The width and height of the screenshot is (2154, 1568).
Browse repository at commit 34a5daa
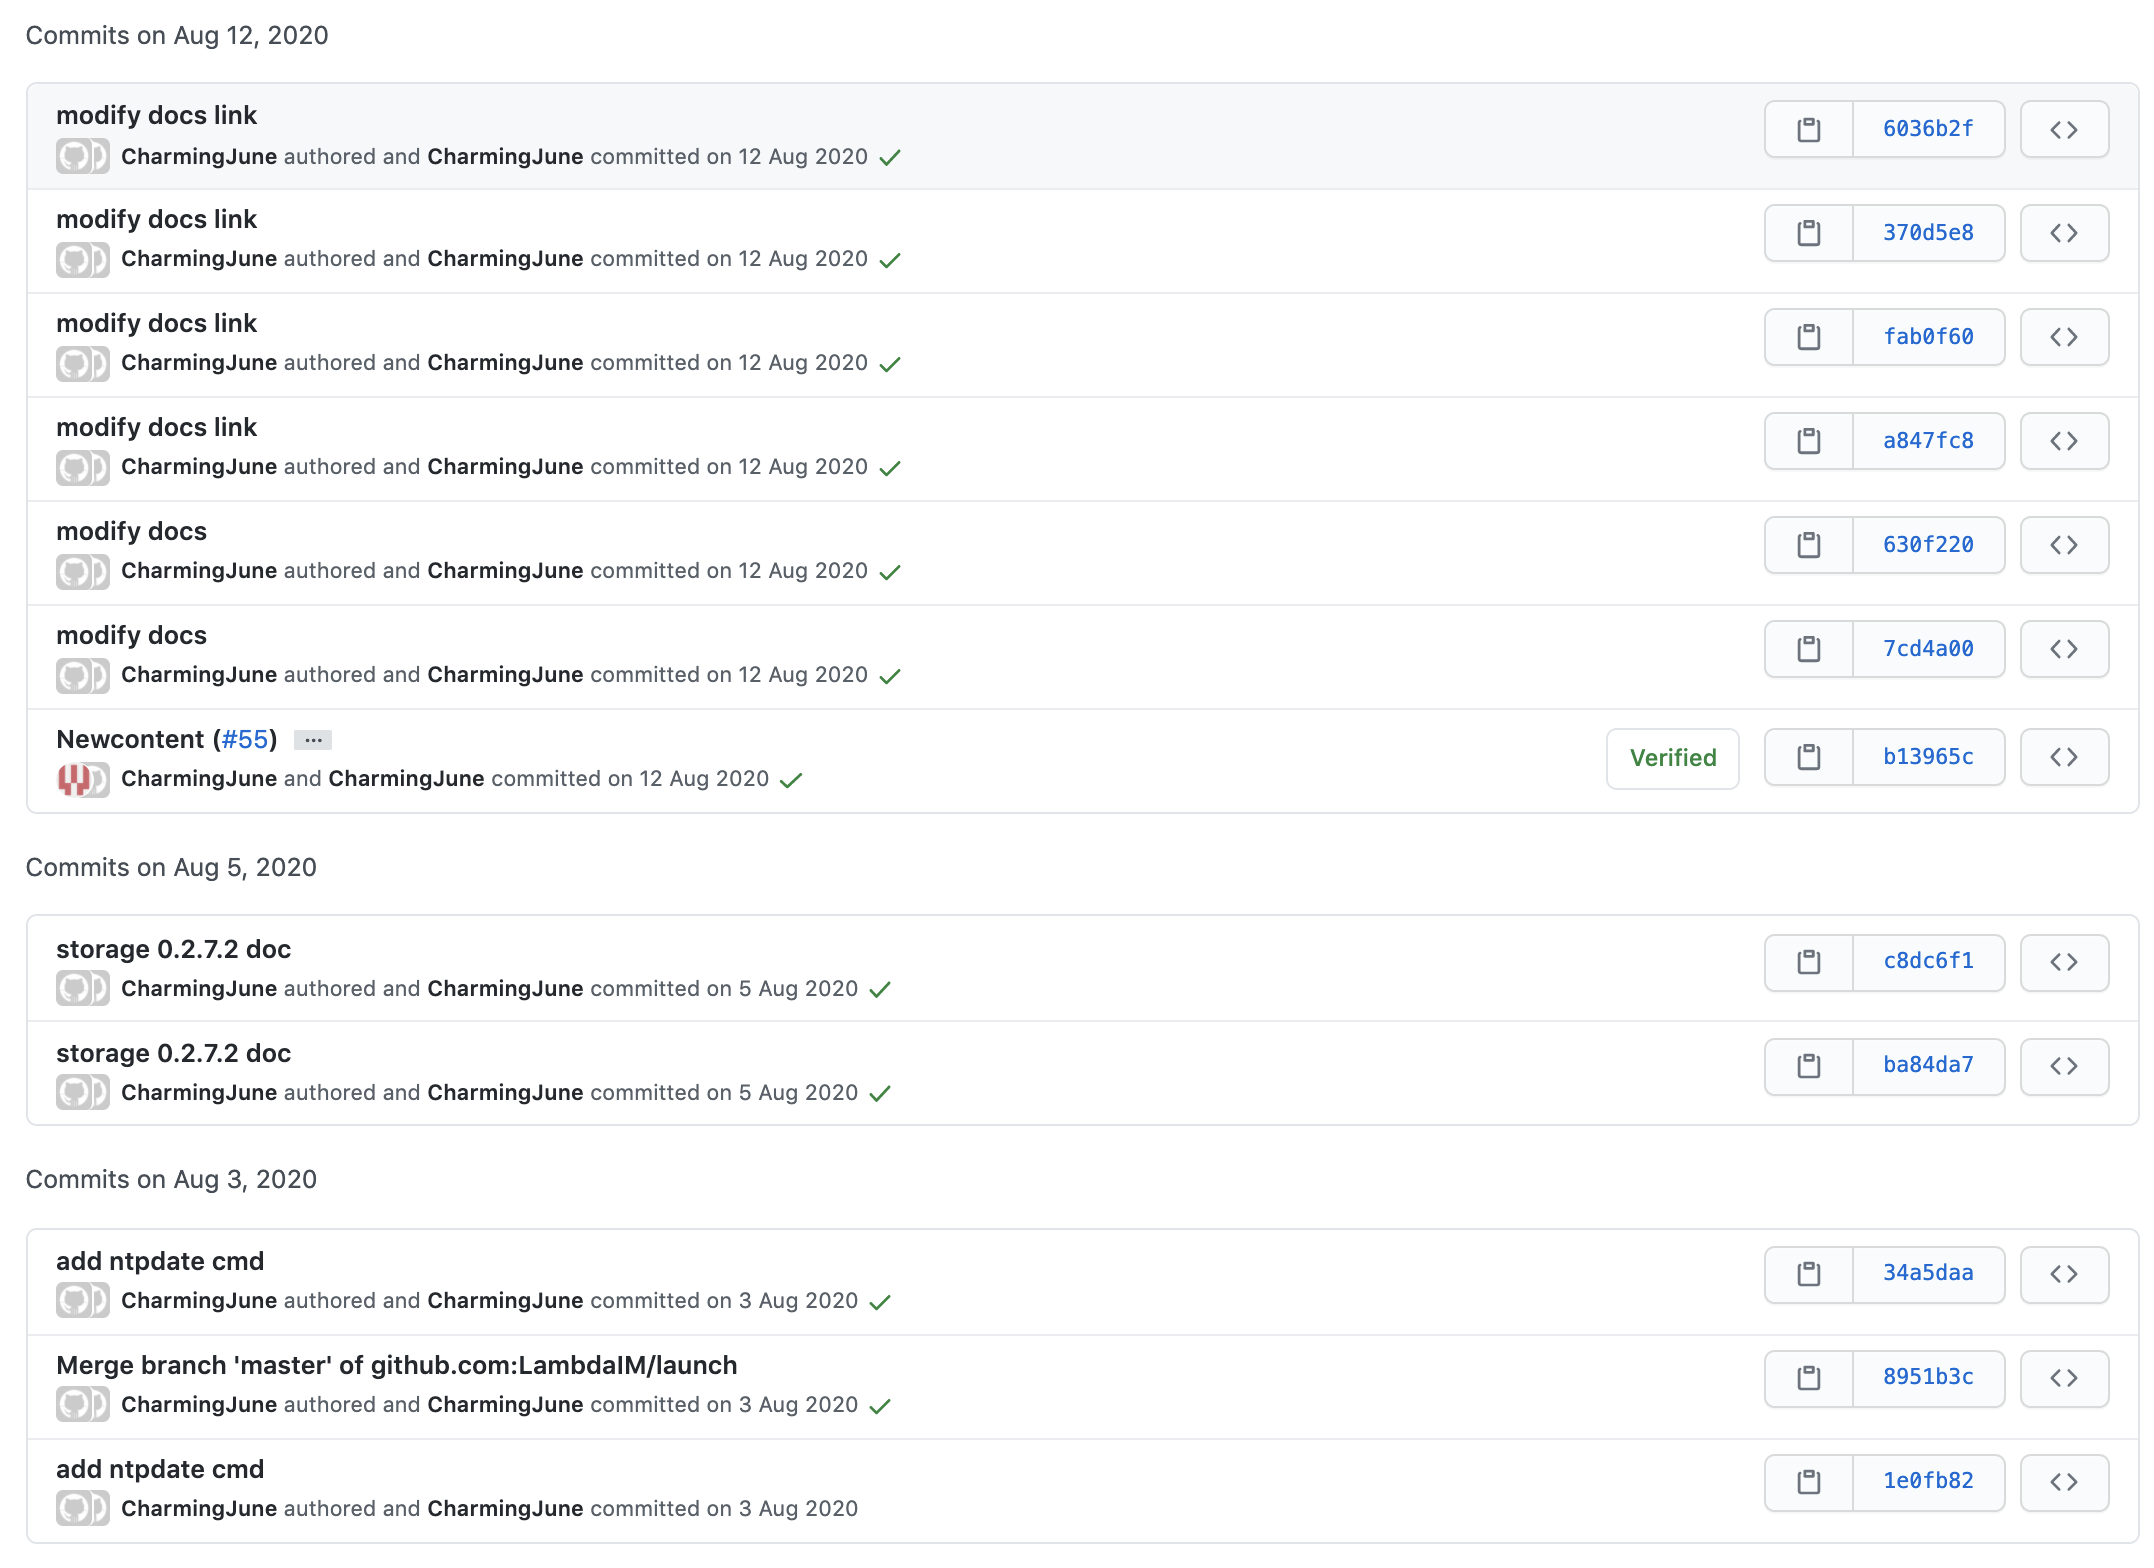(x=2063, y=1274)
